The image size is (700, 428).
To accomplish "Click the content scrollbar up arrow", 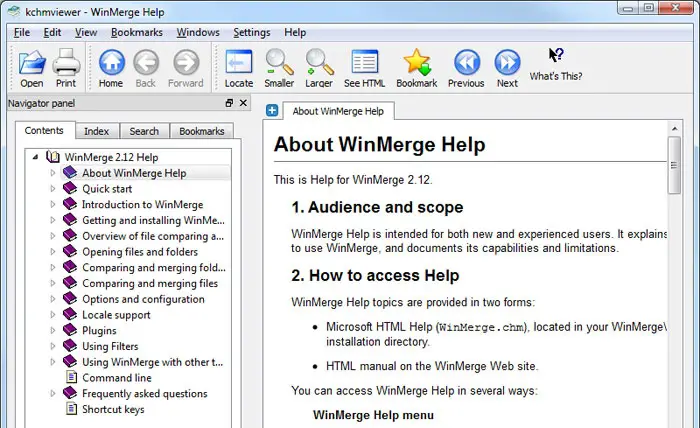I will [675, 129].
